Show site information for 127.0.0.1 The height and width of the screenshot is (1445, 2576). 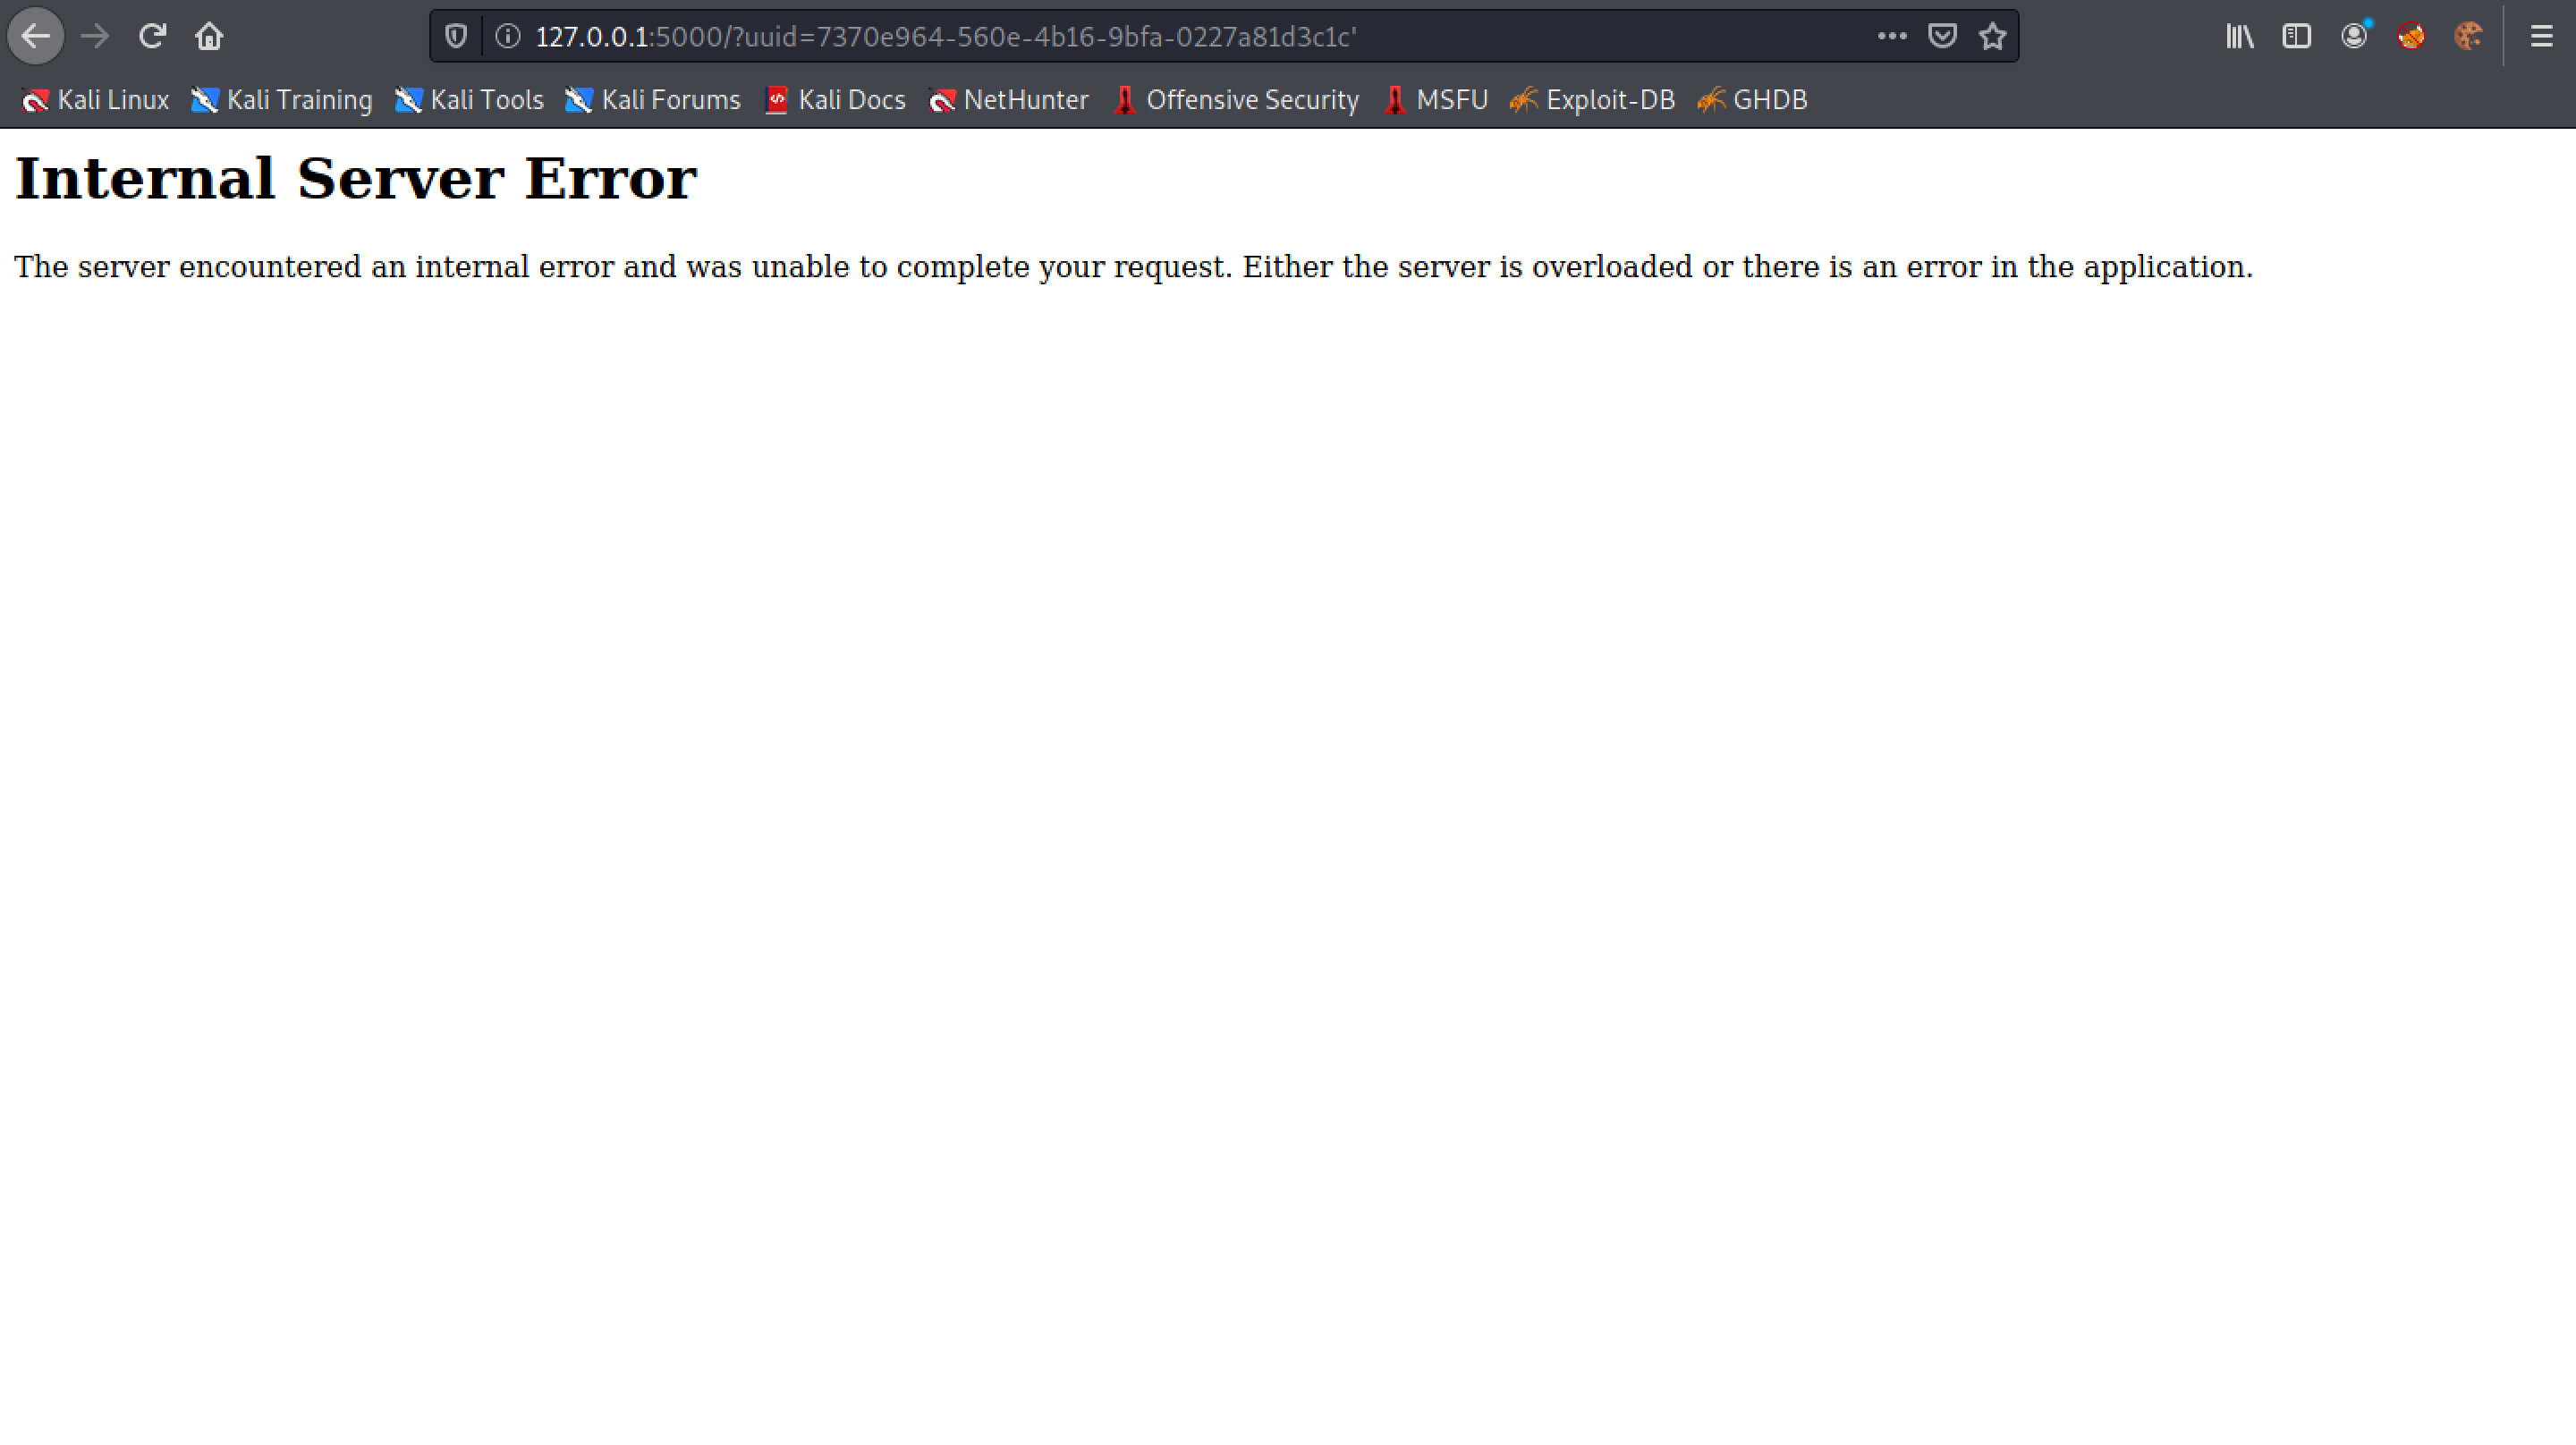click(508, 37)
